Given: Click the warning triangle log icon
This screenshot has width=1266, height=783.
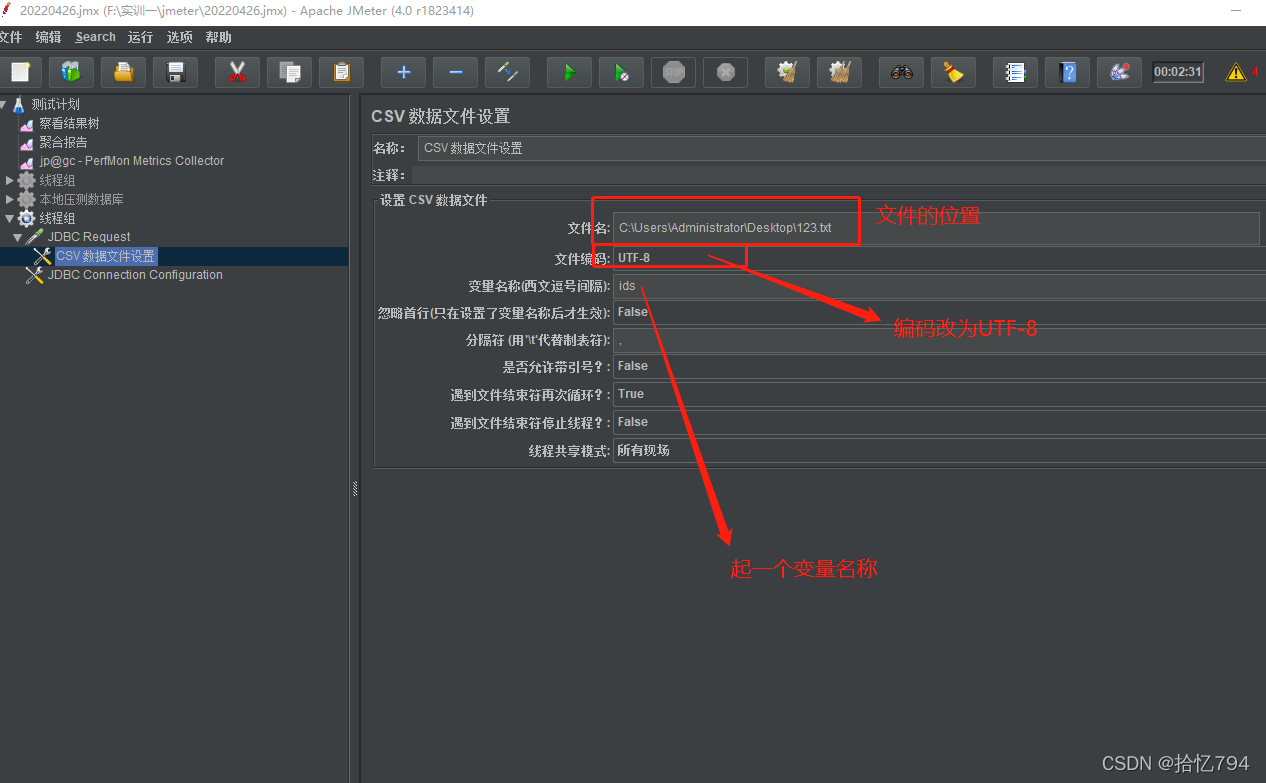Looking at the screenshot, I should click(x=1236, y=72).
